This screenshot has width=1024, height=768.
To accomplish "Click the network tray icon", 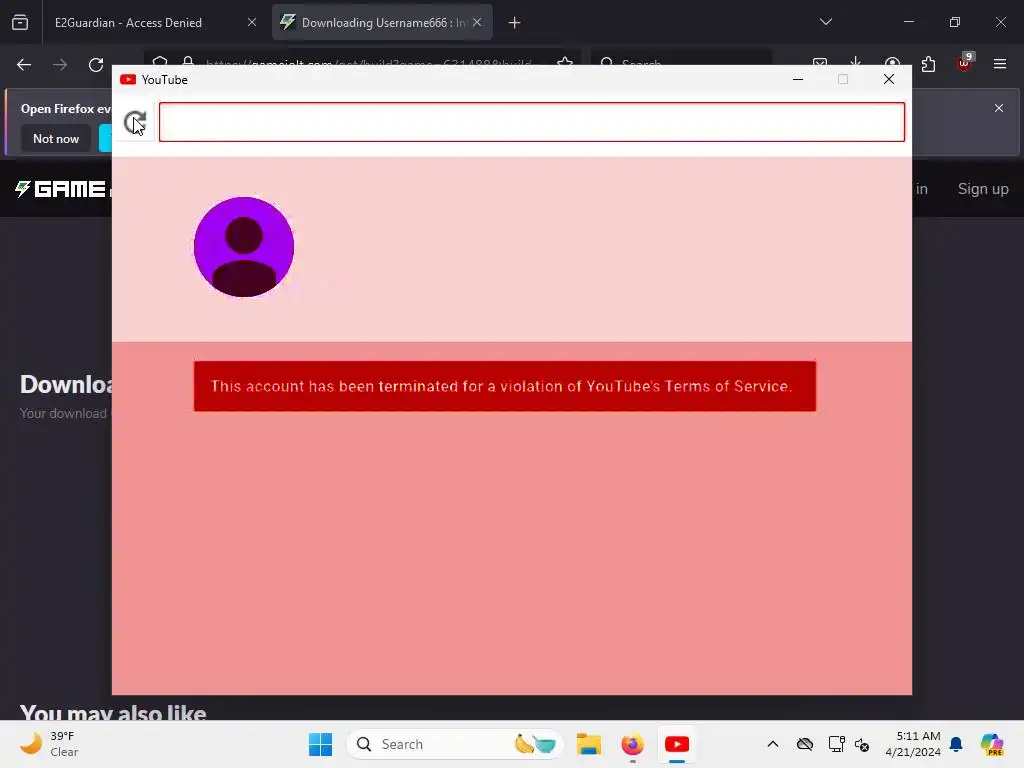I will point(836,744).
